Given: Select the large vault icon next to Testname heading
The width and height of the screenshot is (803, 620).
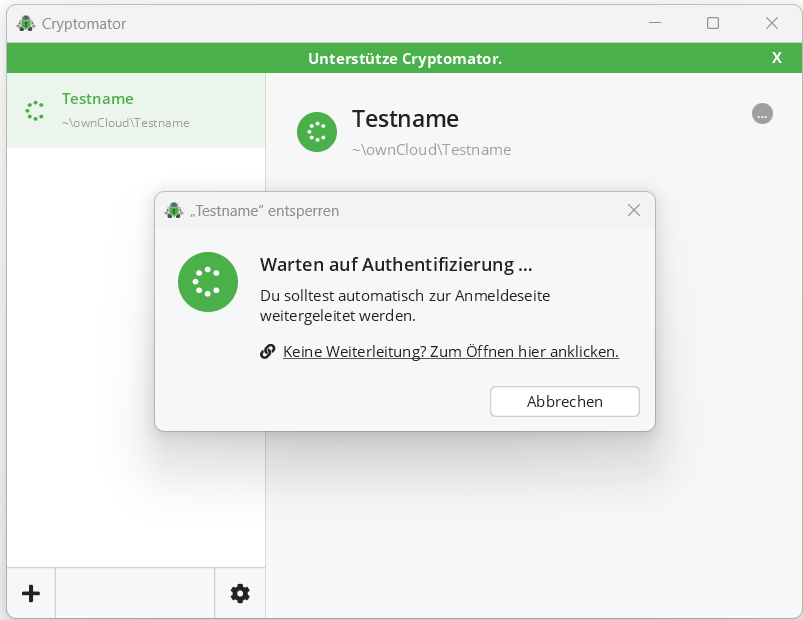Looking at the screenshot, I should (x=317, y=132).
